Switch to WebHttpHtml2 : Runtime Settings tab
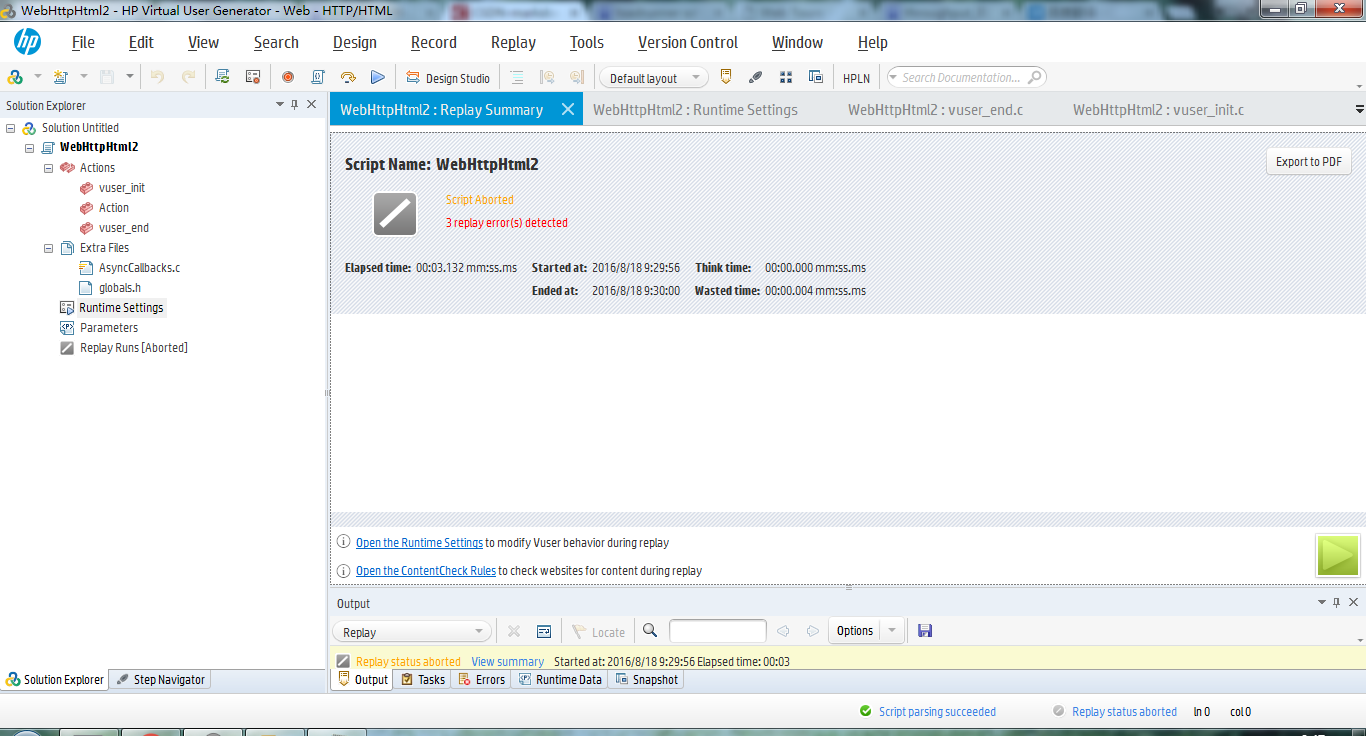 tap(695, 110)
